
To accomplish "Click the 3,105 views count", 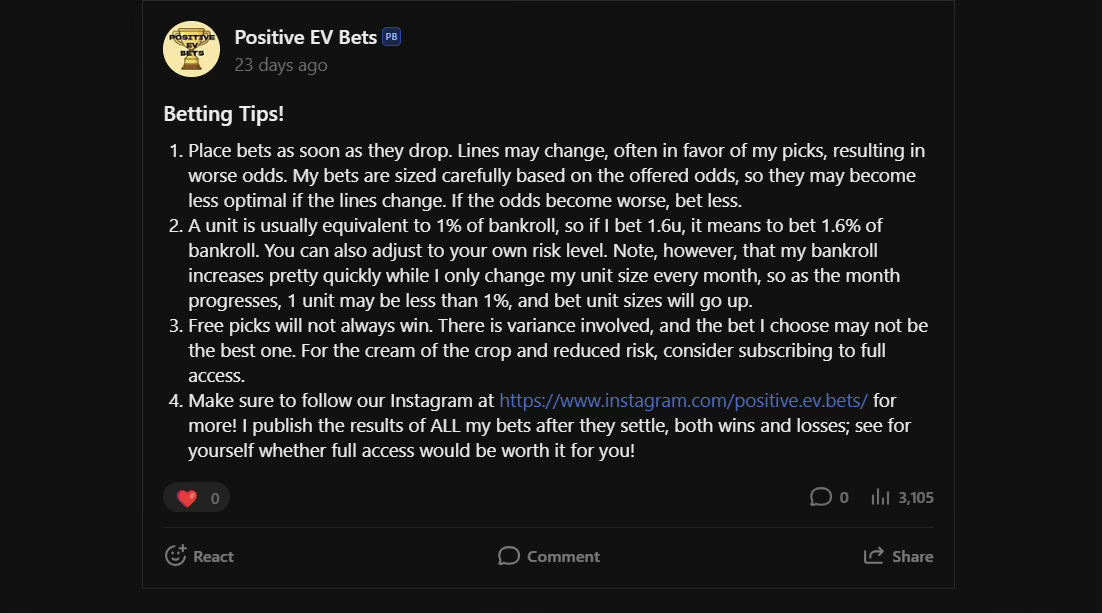I will click(x=916, y=497).
